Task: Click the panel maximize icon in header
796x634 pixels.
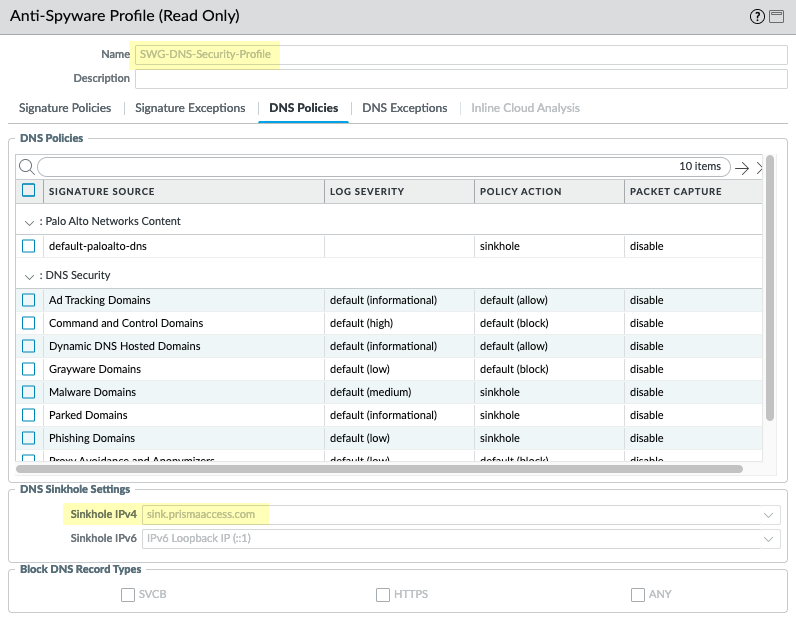Action: (x=776, y=17)
